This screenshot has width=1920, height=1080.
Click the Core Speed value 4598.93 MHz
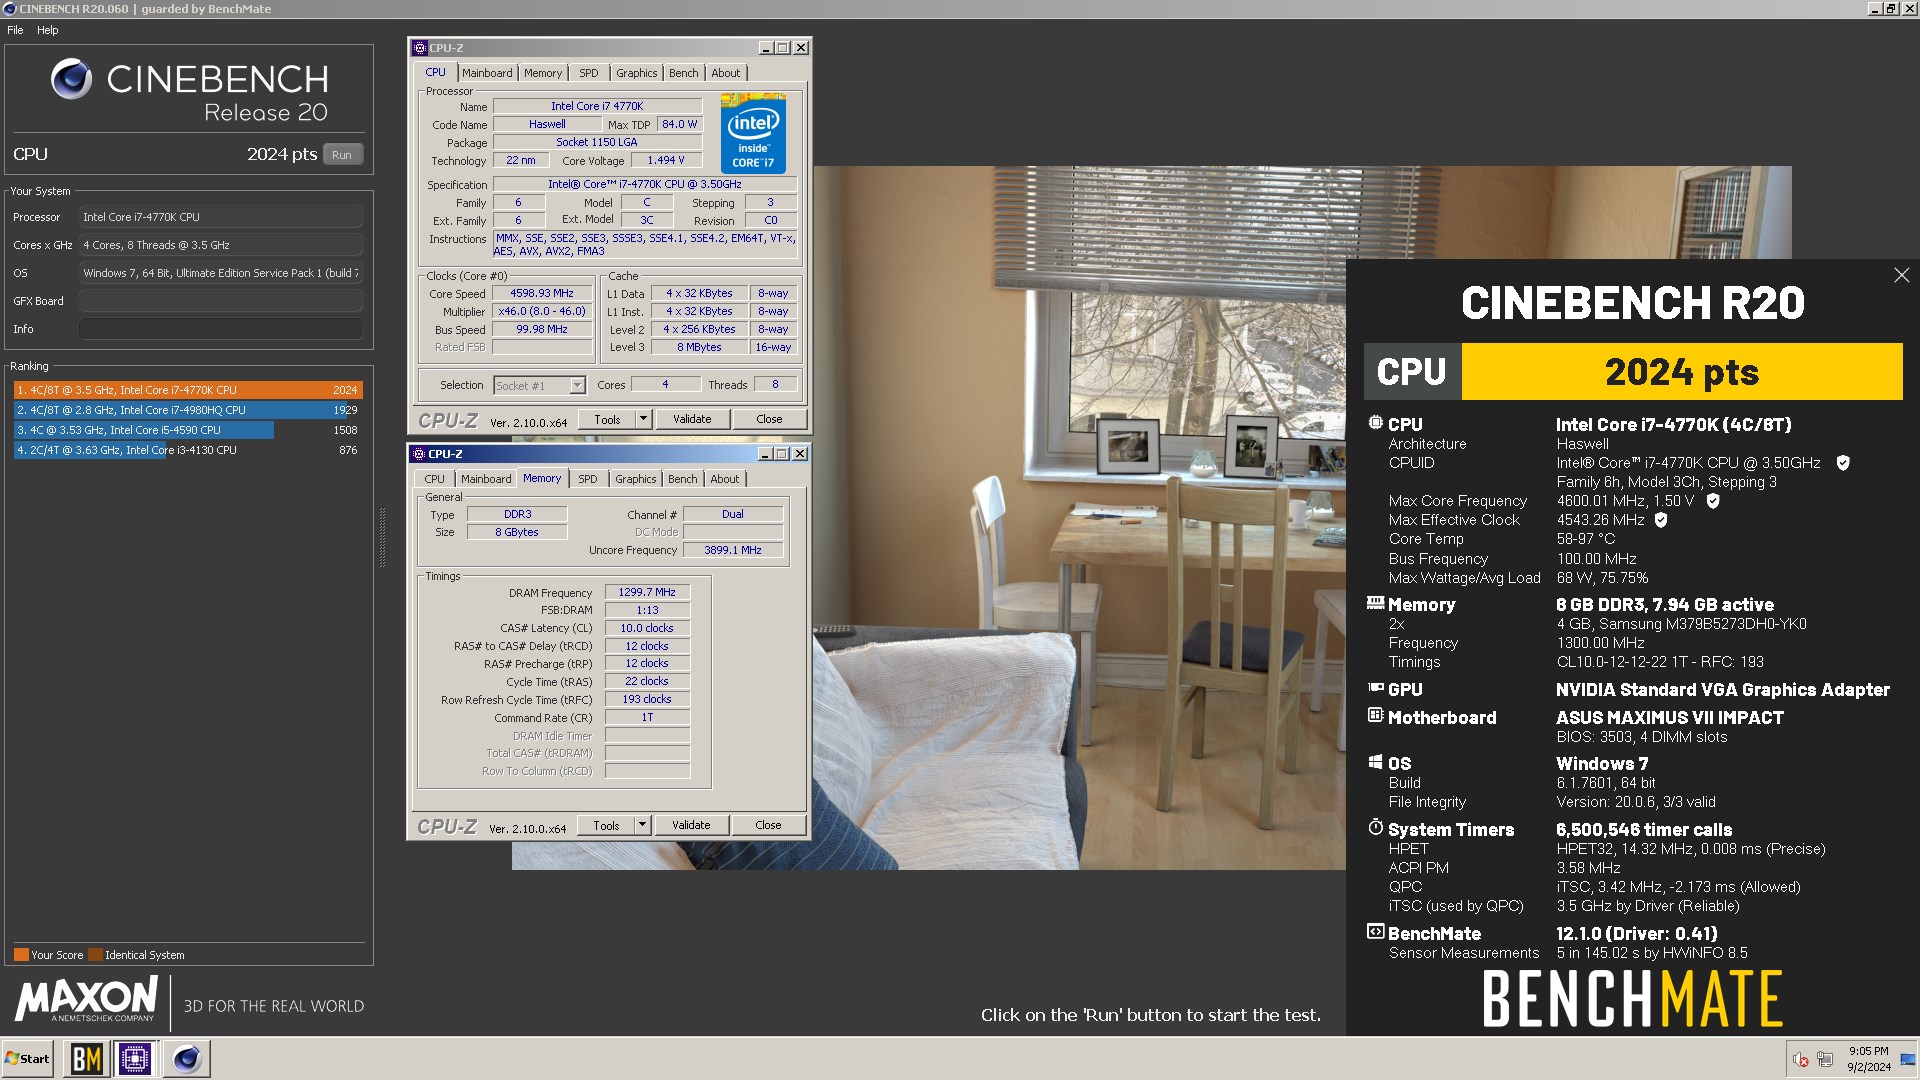(542, 293)
